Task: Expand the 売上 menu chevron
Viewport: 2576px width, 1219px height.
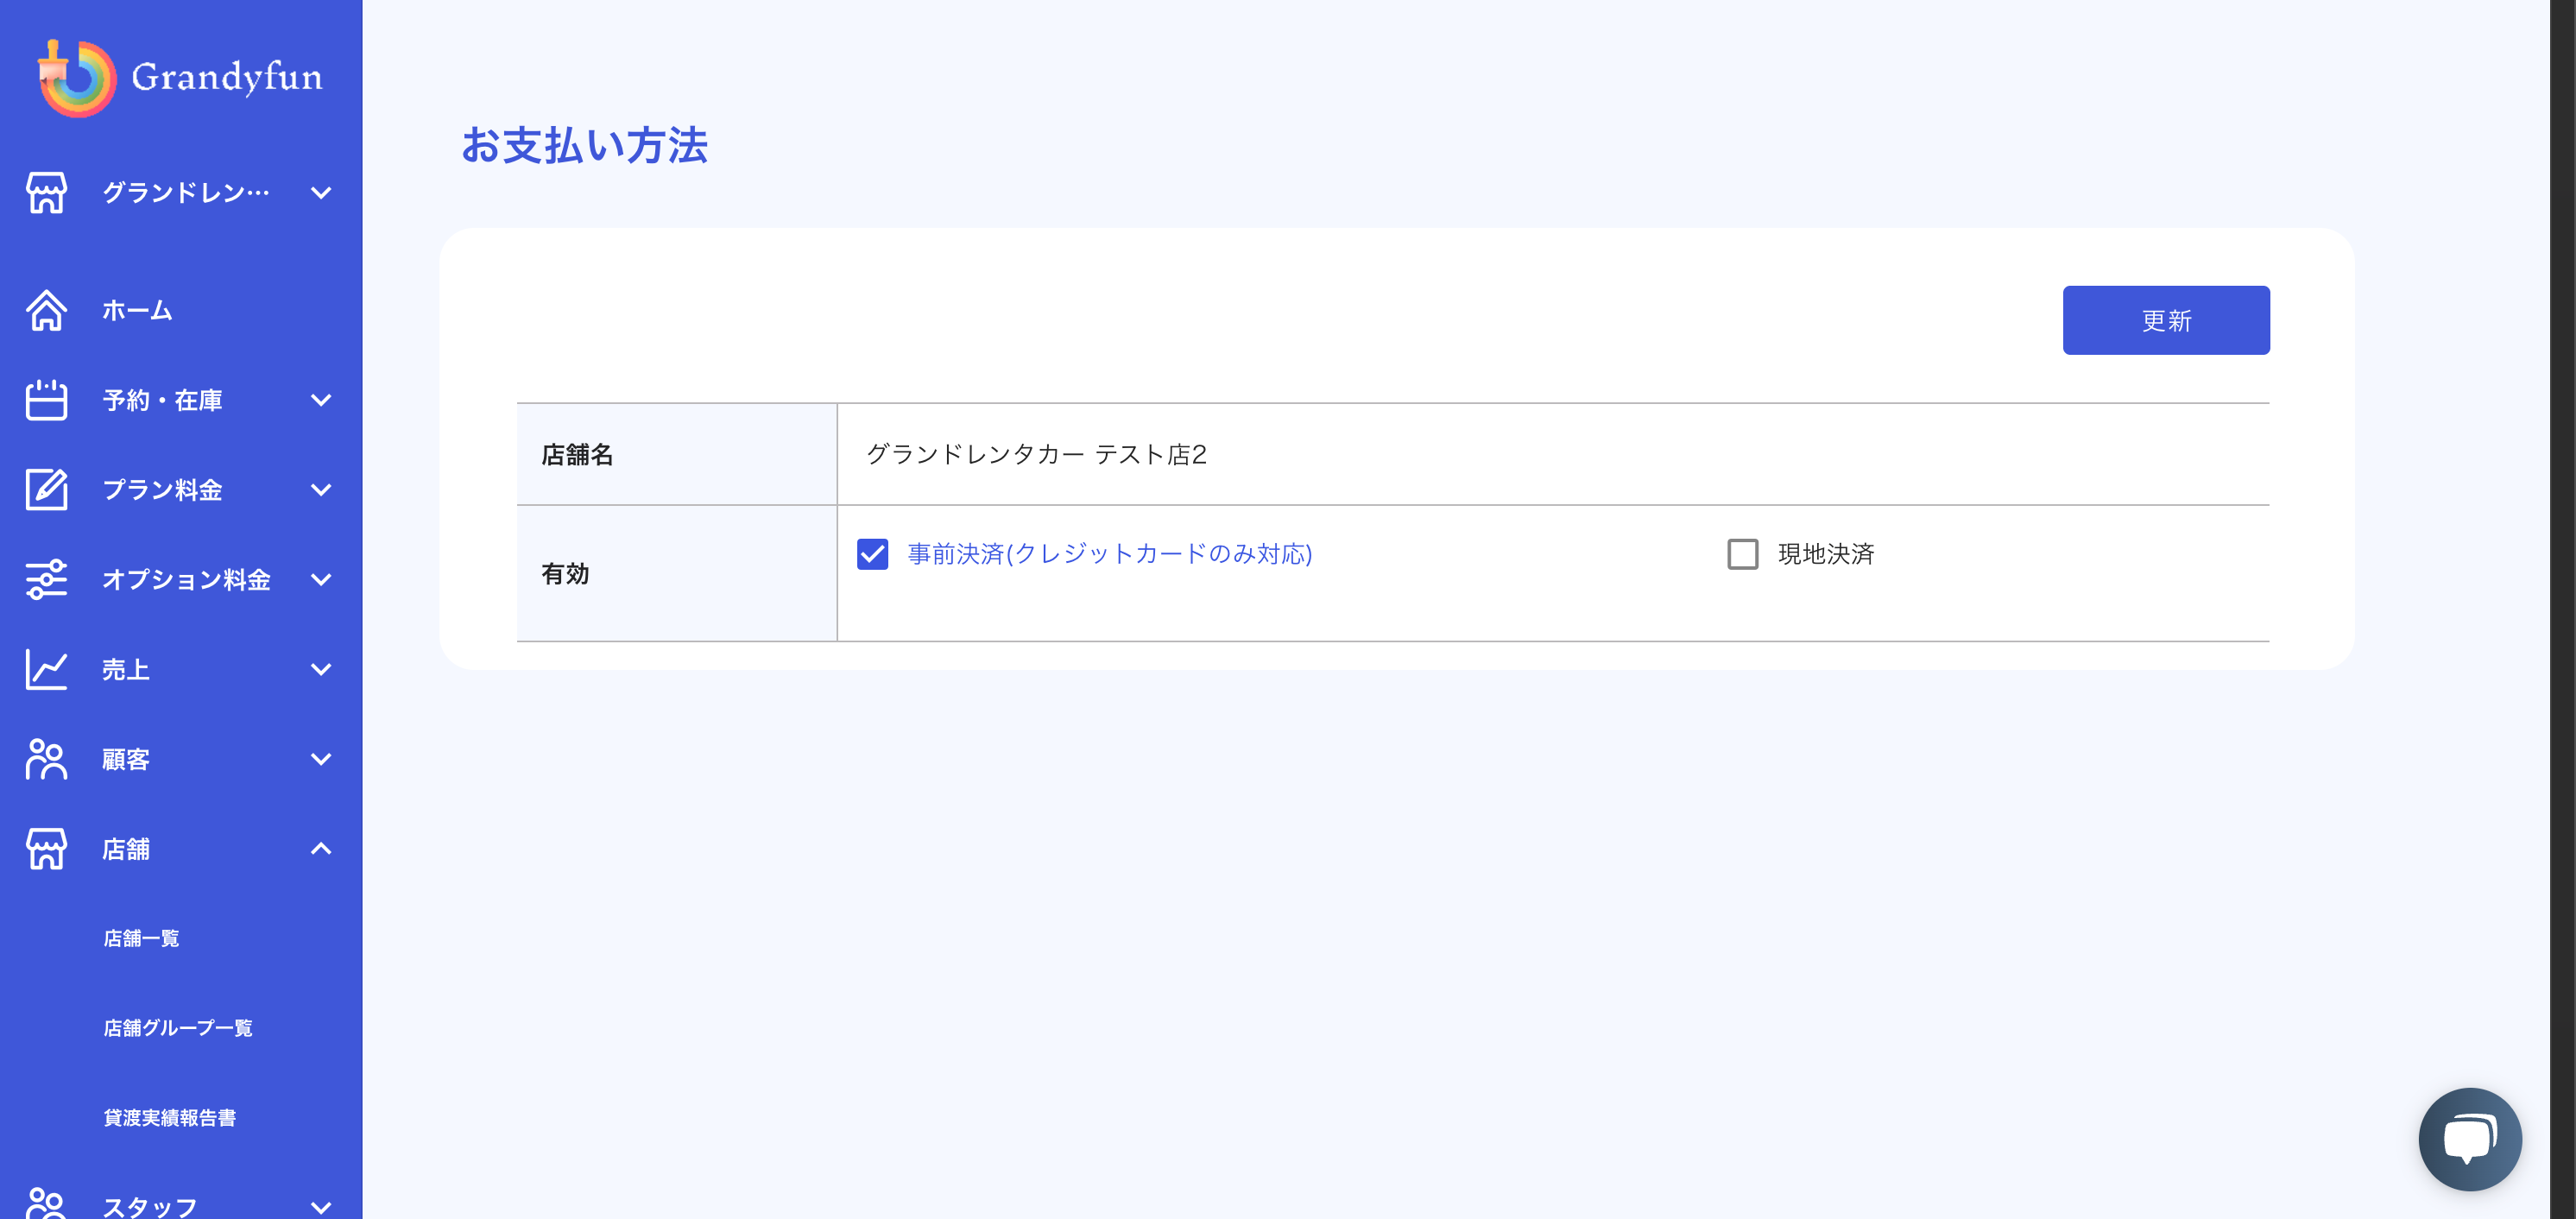Action: click(321, 669)
